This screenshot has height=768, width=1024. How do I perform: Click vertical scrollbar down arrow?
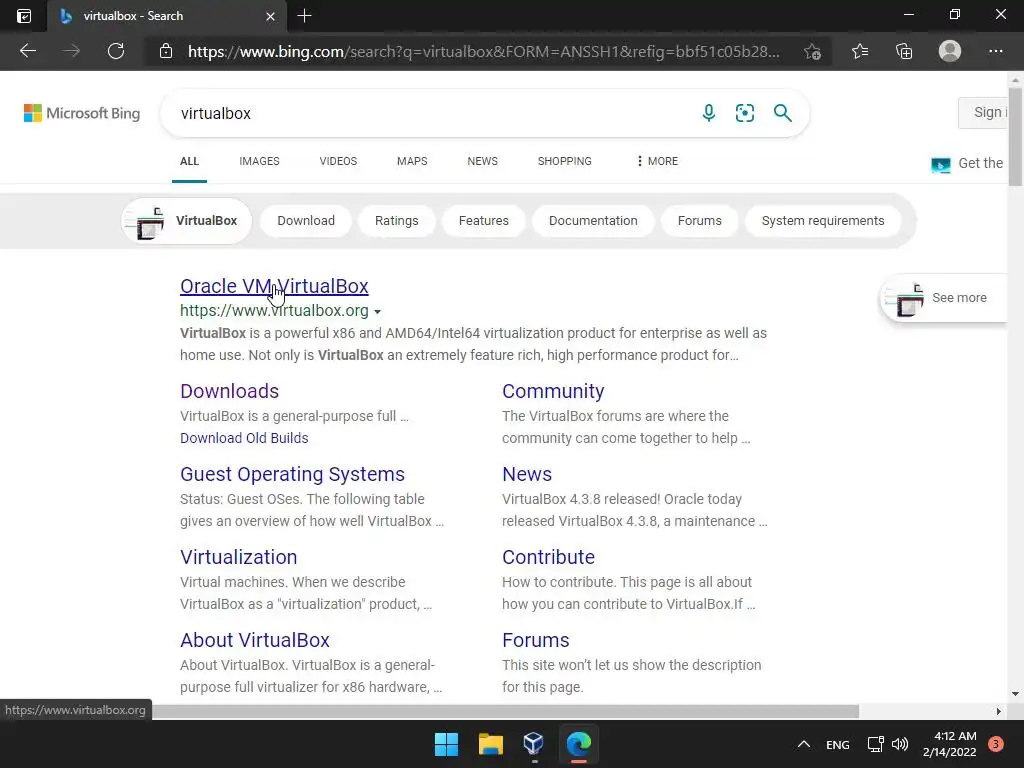[x=1016, y=694]
